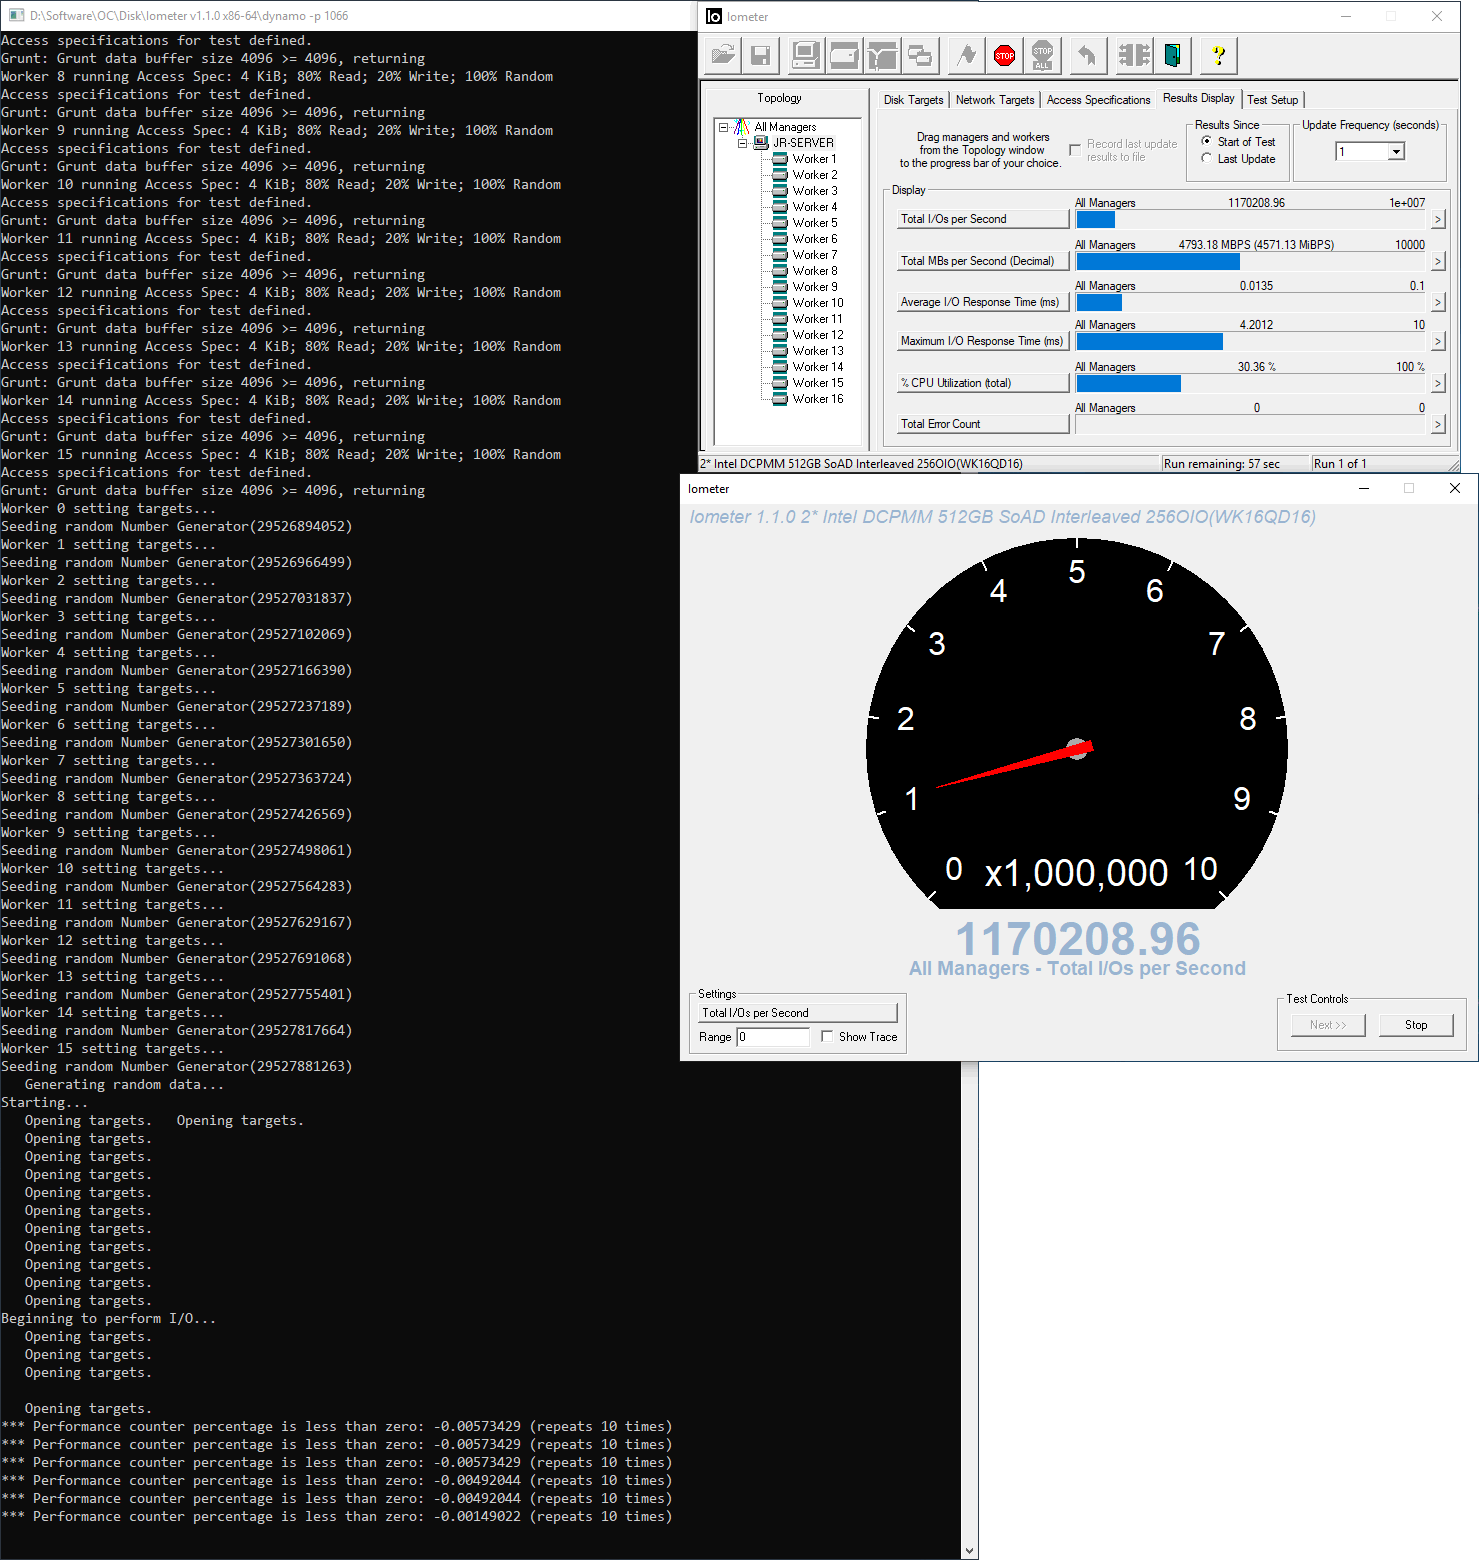
Task: Click the Iometer logo icon in title bar
Action: click(x=714, y=16)
